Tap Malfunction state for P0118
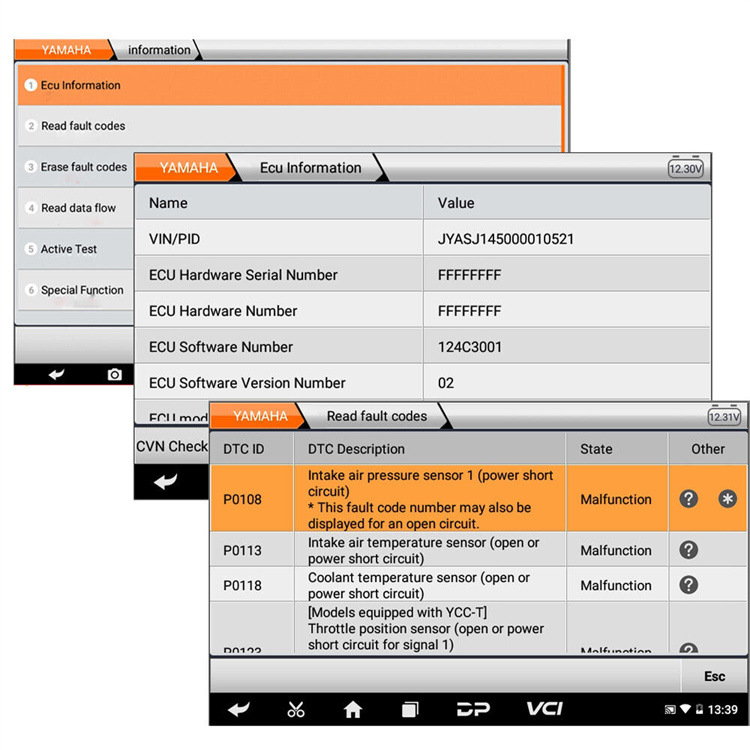Screen dimensions: 750x750 [616, 585]
